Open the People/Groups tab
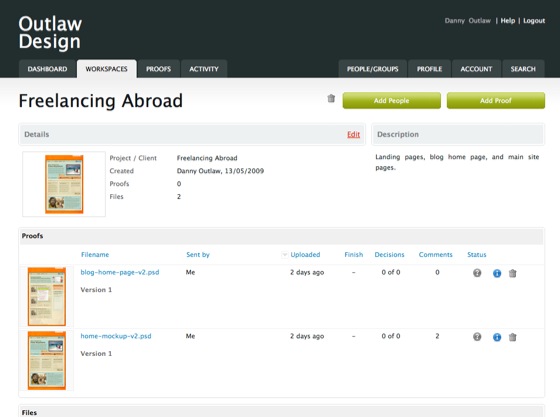Screen dimensions: 560x417 372,69
